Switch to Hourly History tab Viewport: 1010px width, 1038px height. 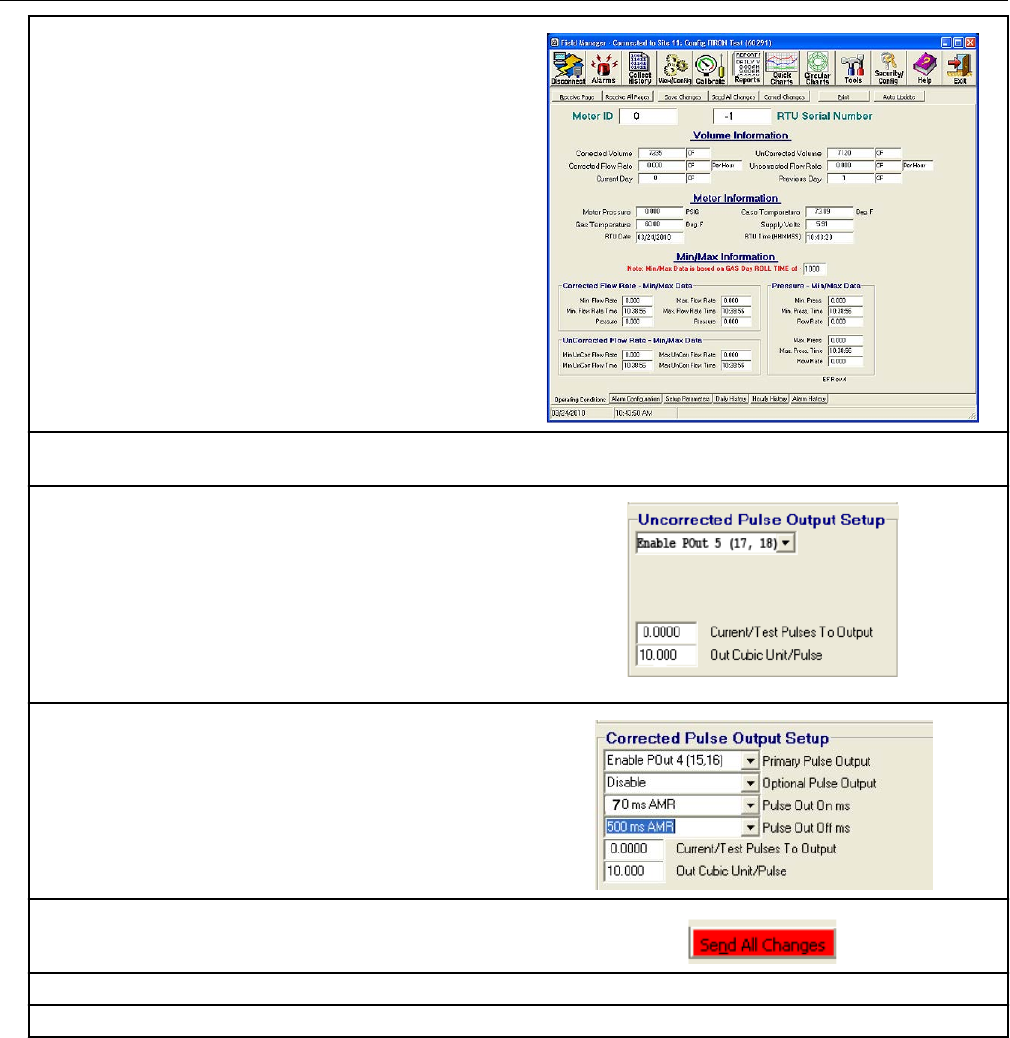point(769,399)
